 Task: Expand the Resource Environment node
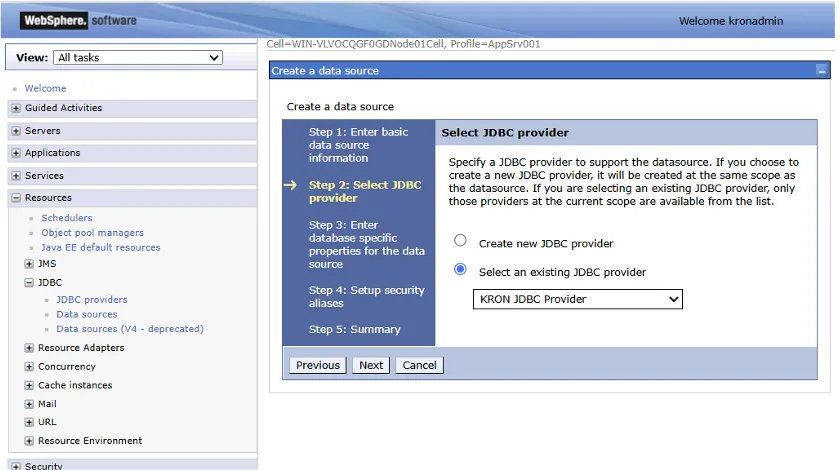(29, 441)
